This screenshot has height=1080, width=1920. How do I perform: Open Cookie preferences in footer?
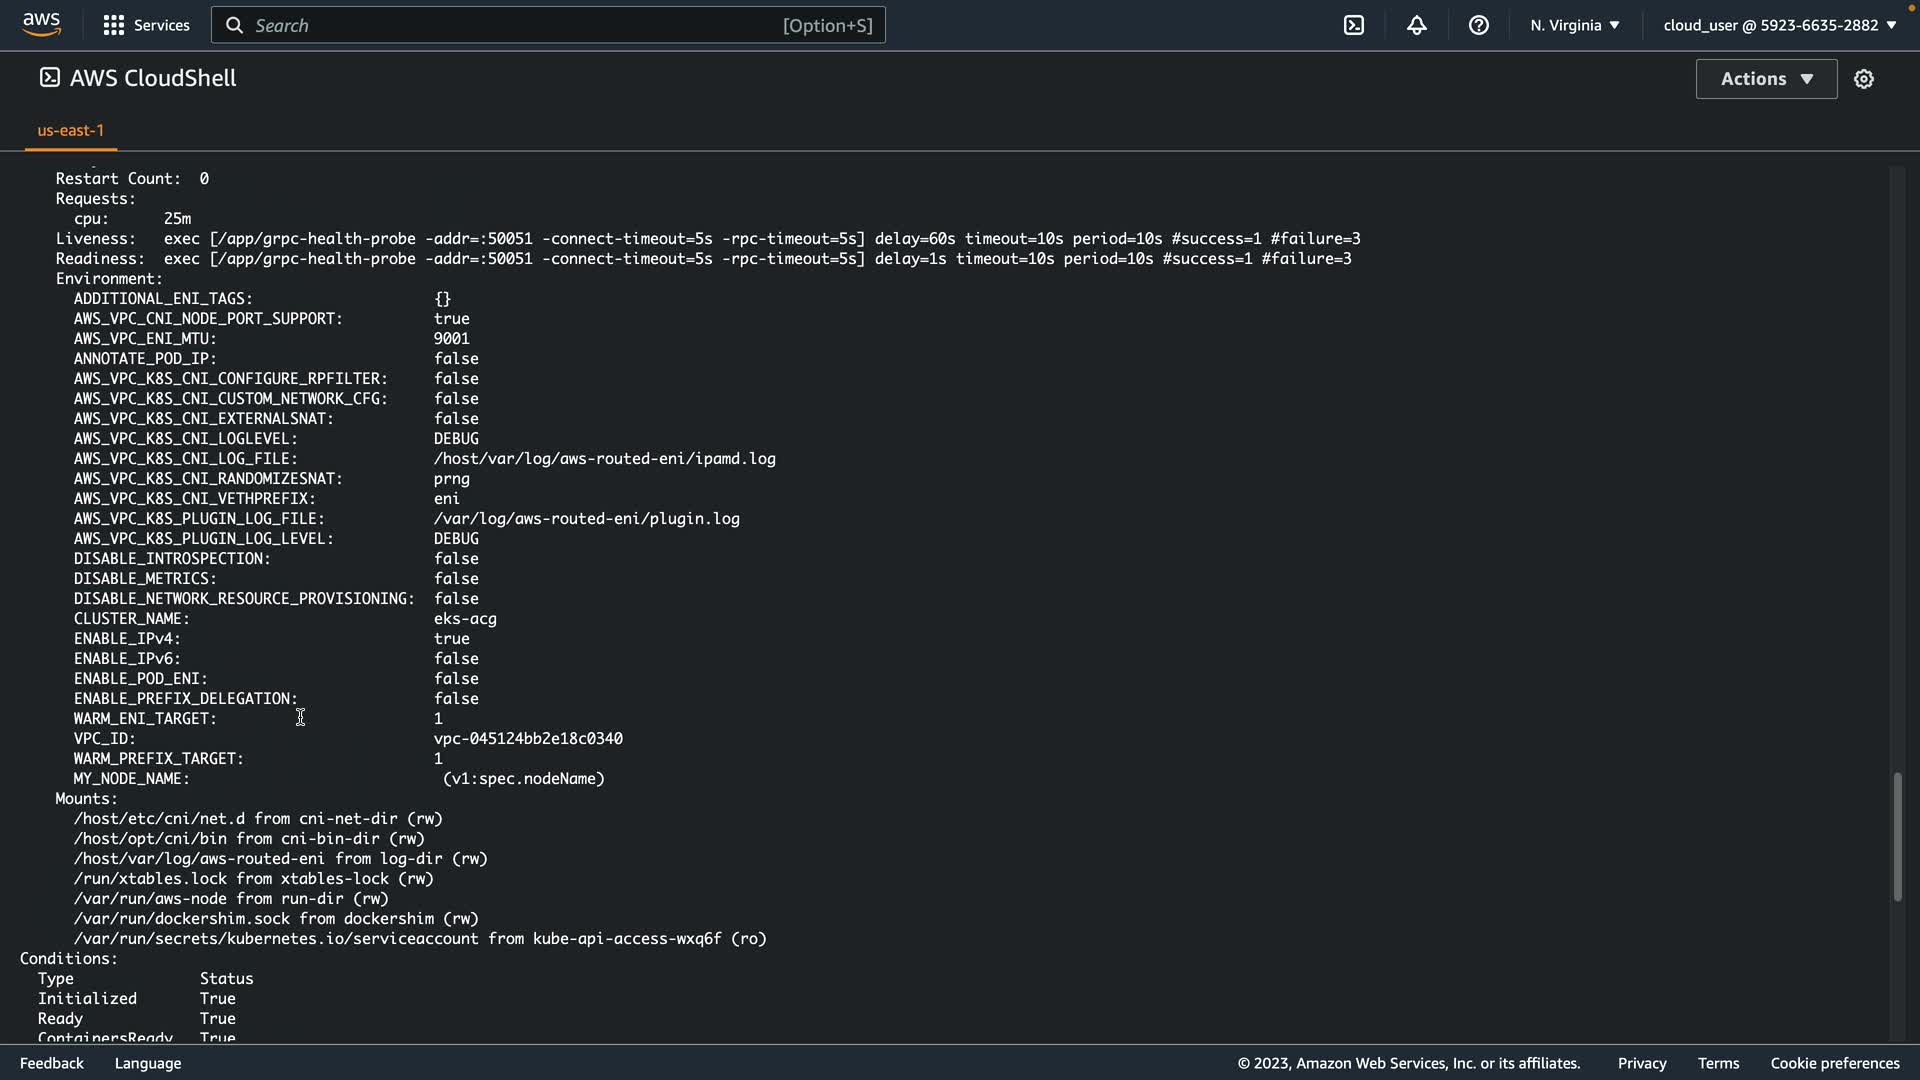[x=1834, y=1063]
